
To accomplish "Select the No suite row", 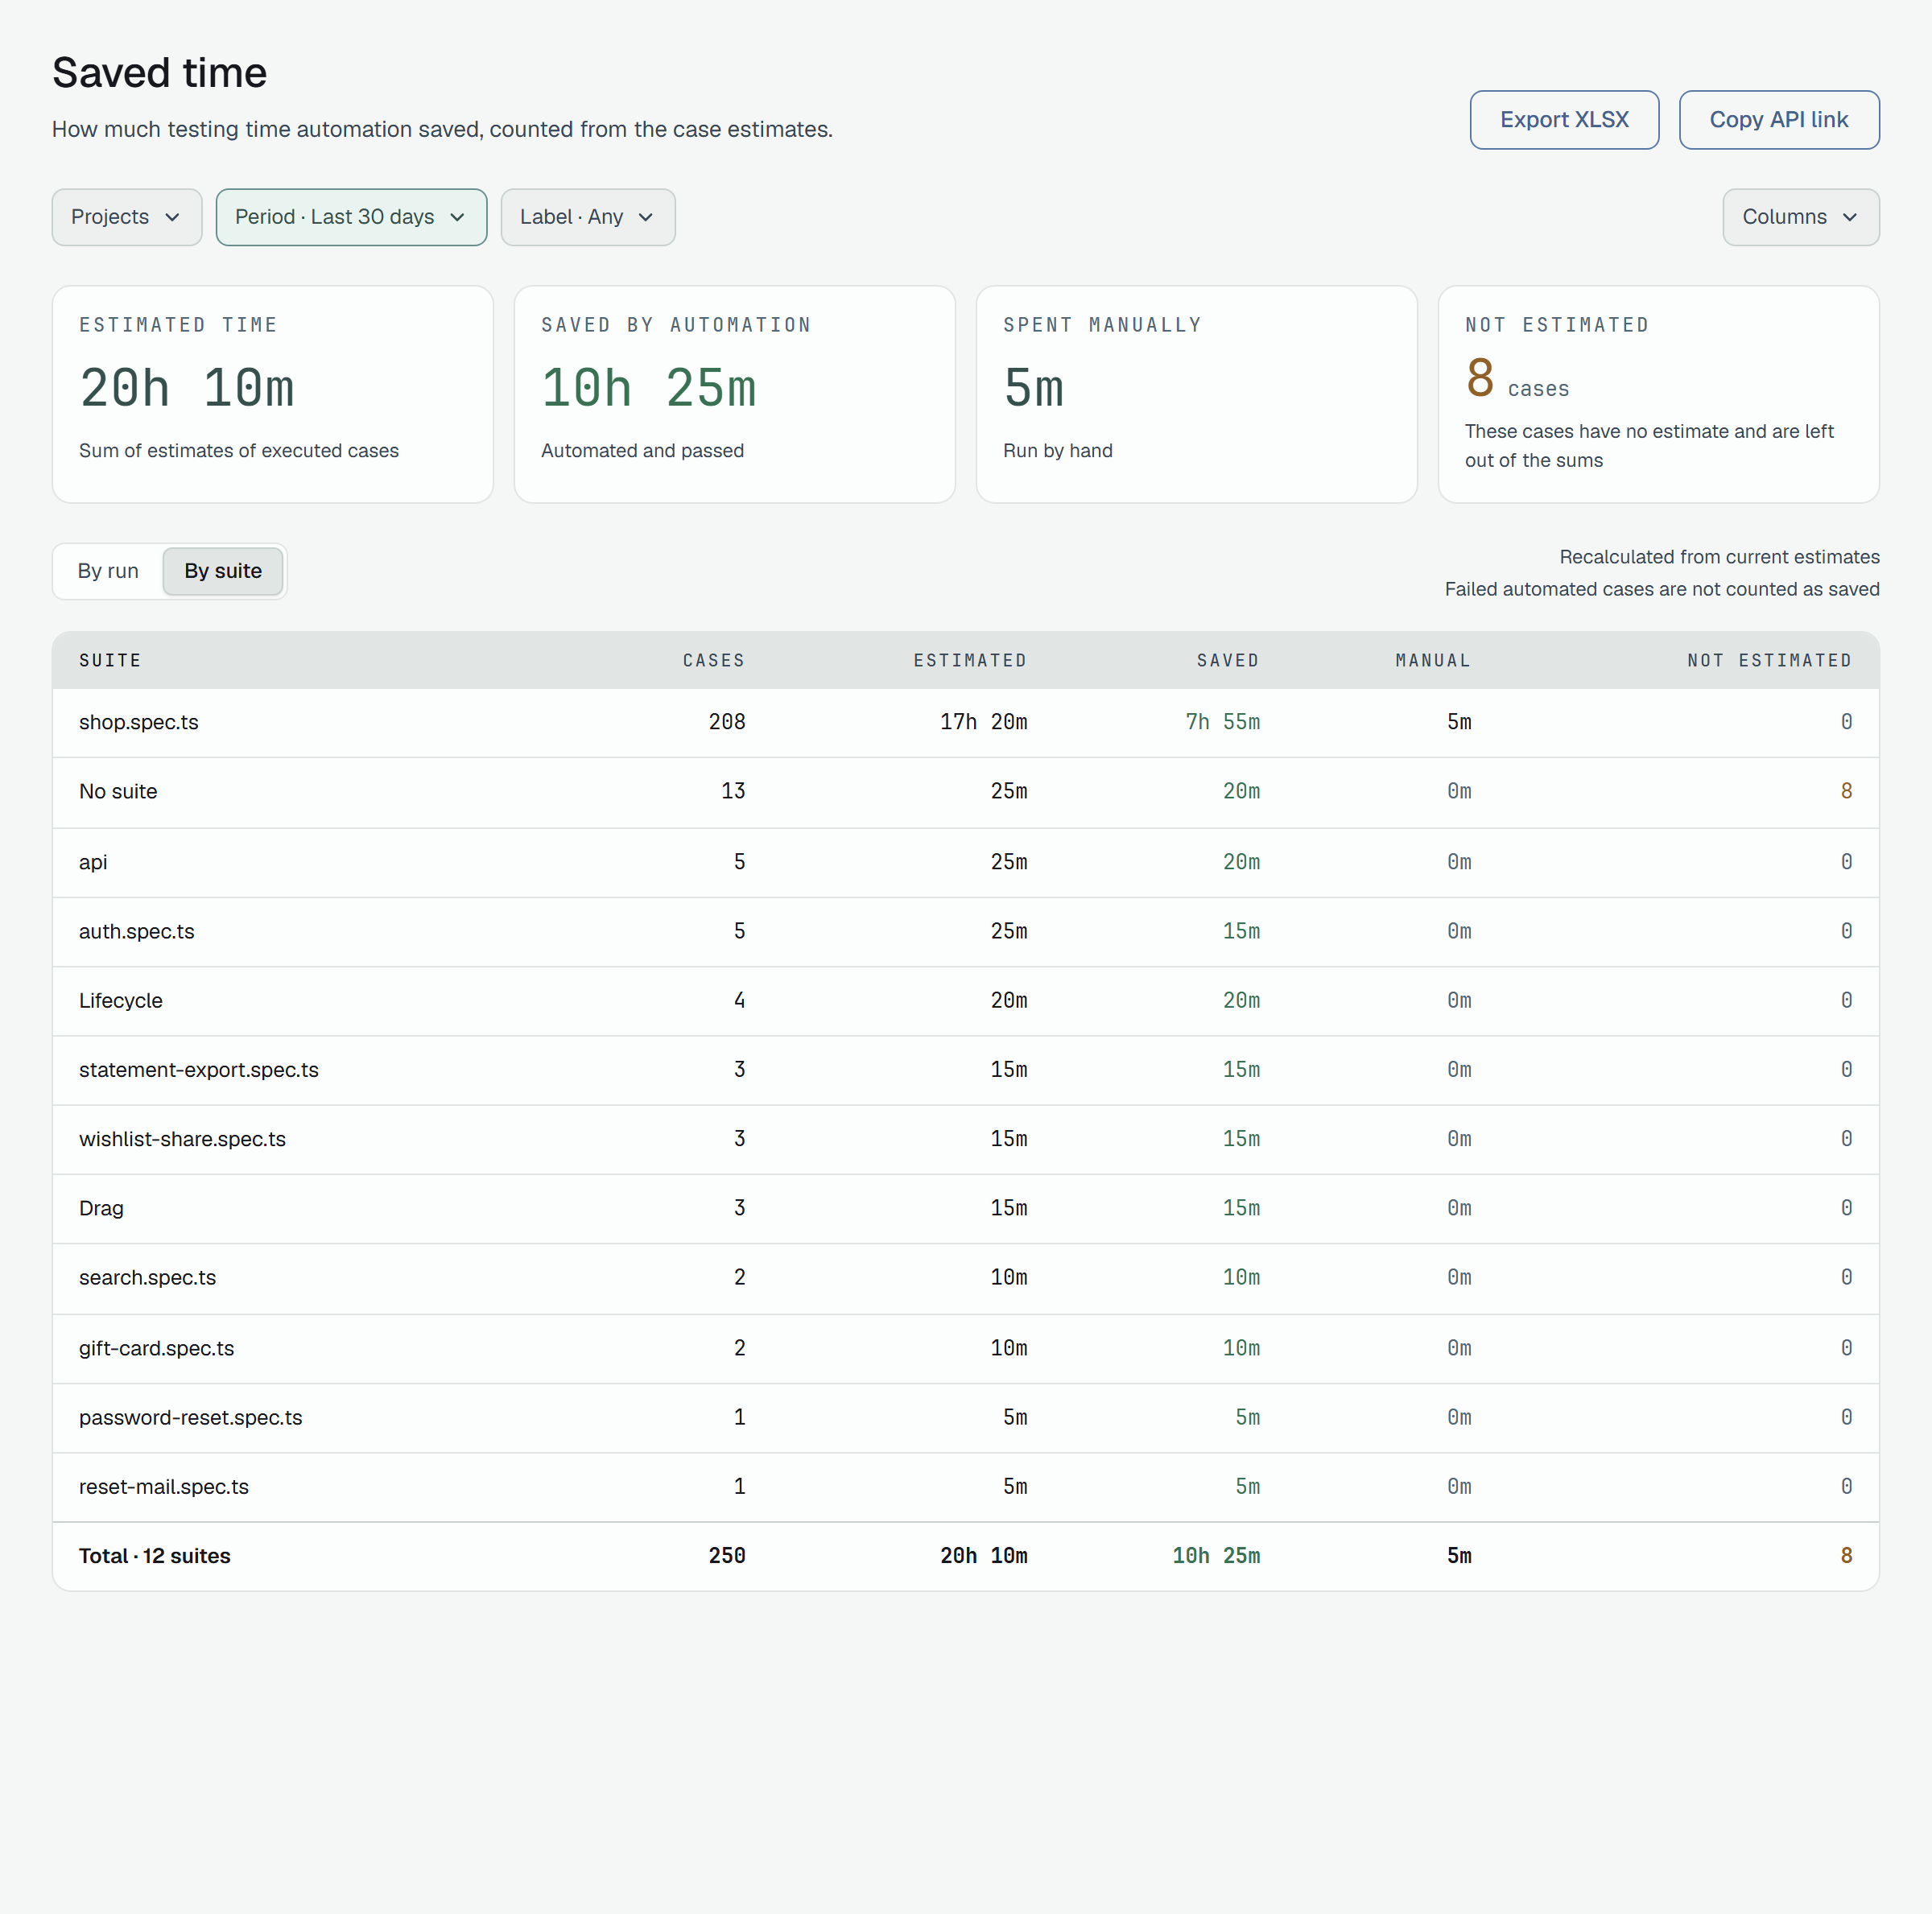I will tap(966, 792).
